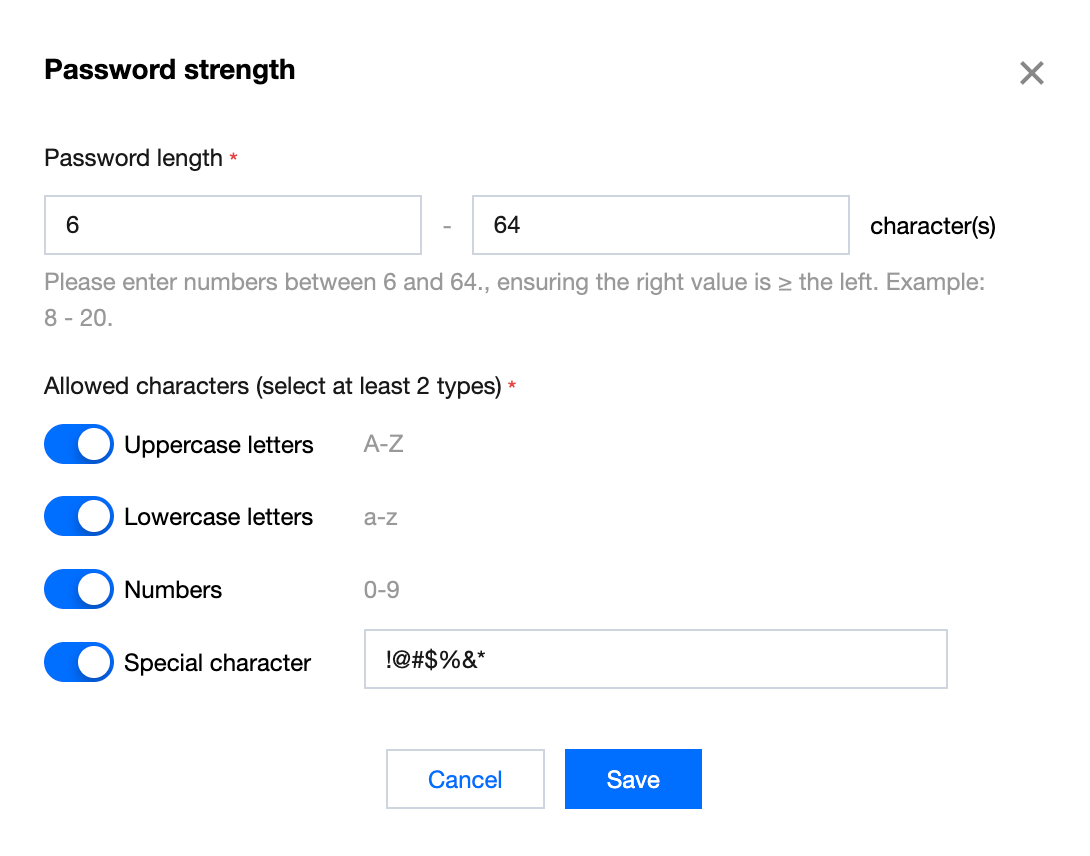This screenshot has width=1090, height=856.
Task: Click the "Special character" label text
Action: pos(218,663)
